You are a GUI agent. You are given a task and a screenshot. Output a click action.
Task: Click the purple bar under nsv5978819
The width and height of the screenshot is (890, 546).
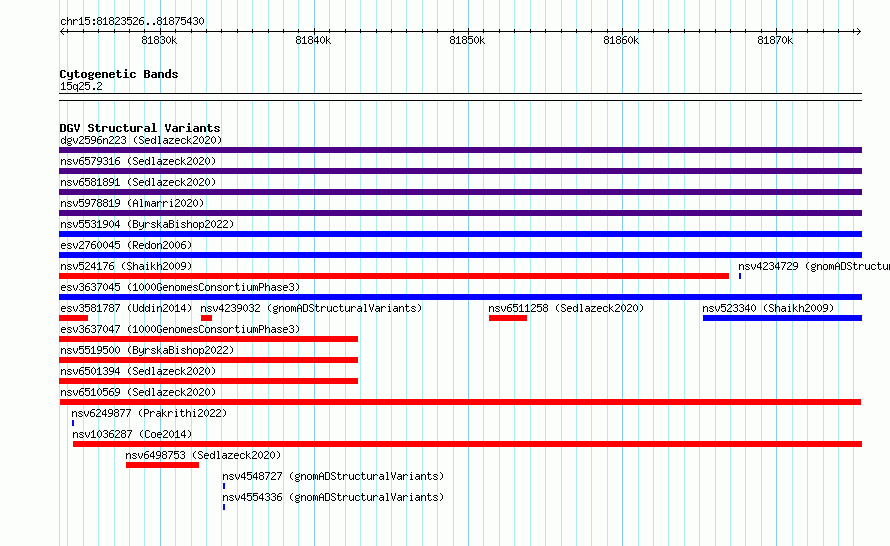(x=460, y=213)
